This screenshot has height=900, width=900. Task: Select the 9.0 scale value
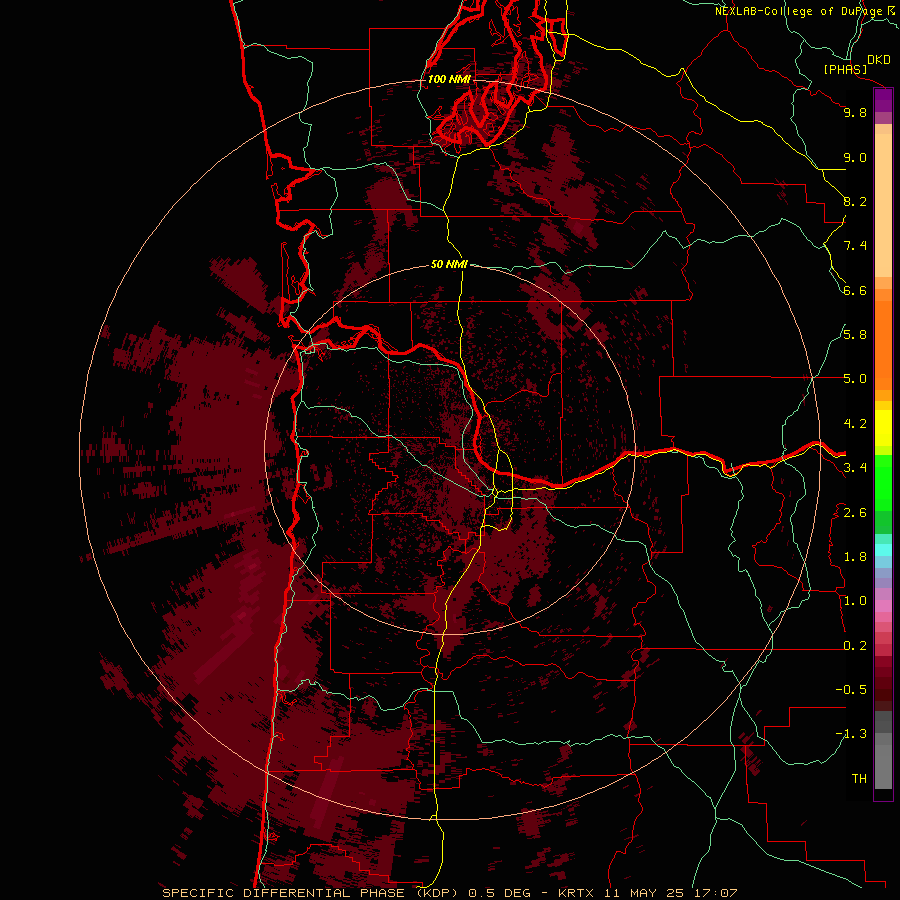coord(855,157)
